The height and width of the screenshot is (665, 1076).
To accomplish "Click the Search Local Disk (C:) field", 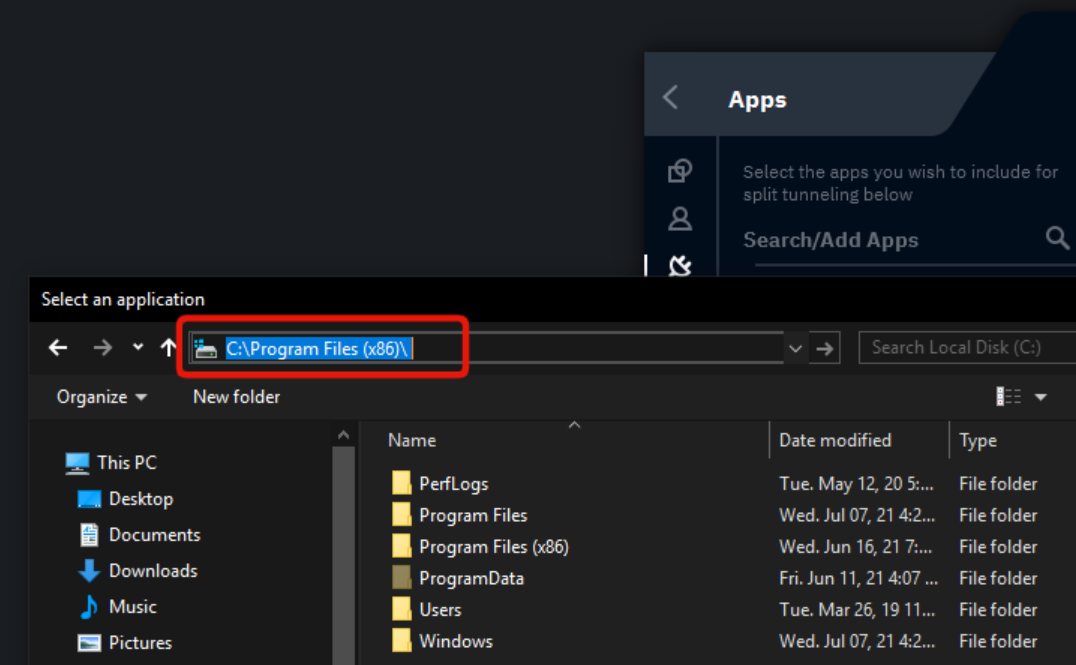I will 960,348.
